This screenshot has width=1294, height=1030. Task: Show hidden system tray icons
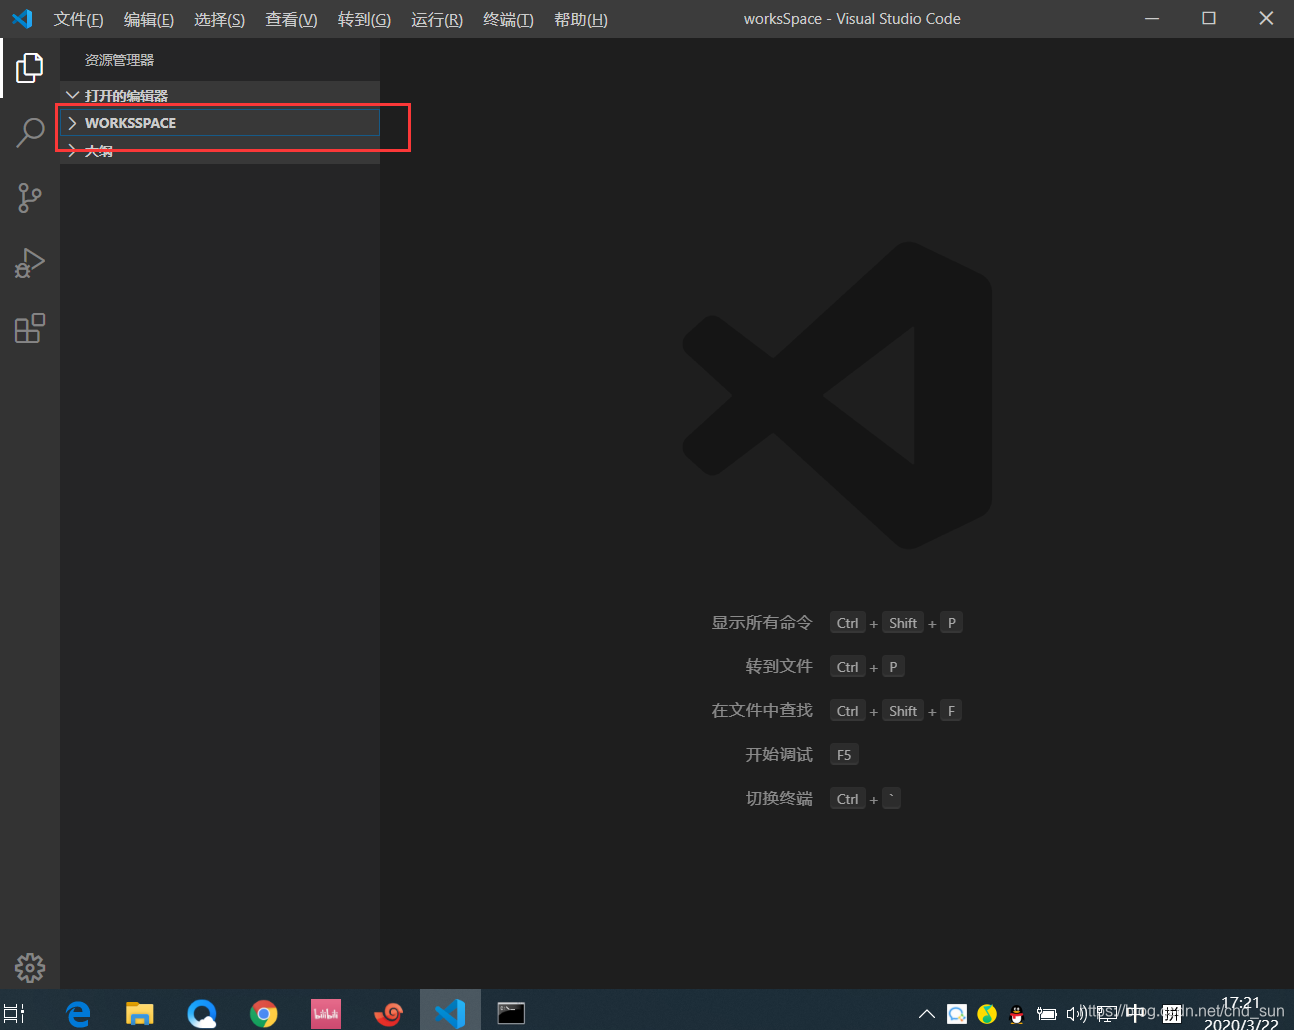coord(927,1014)
